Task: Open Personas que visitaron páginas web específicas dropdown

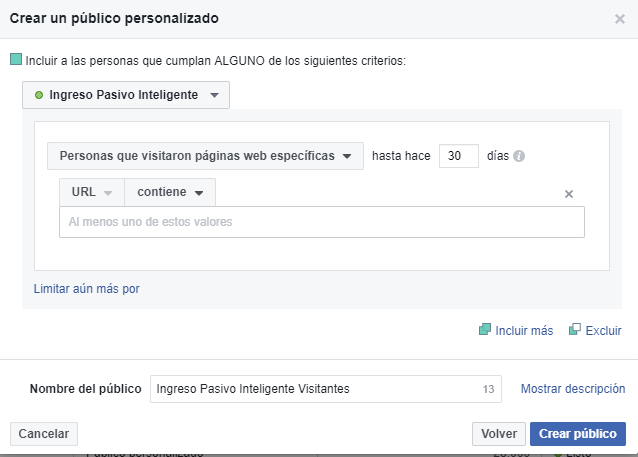Action: (205, 156)
